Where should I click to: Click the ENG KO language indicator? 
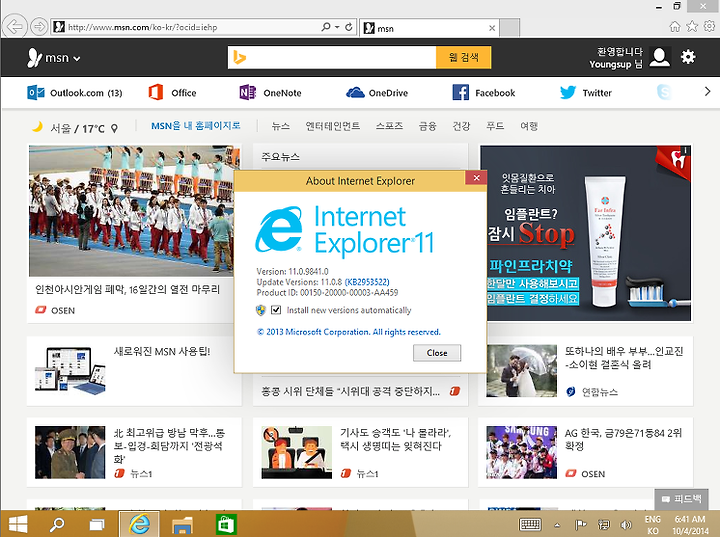tap(652, 525)
